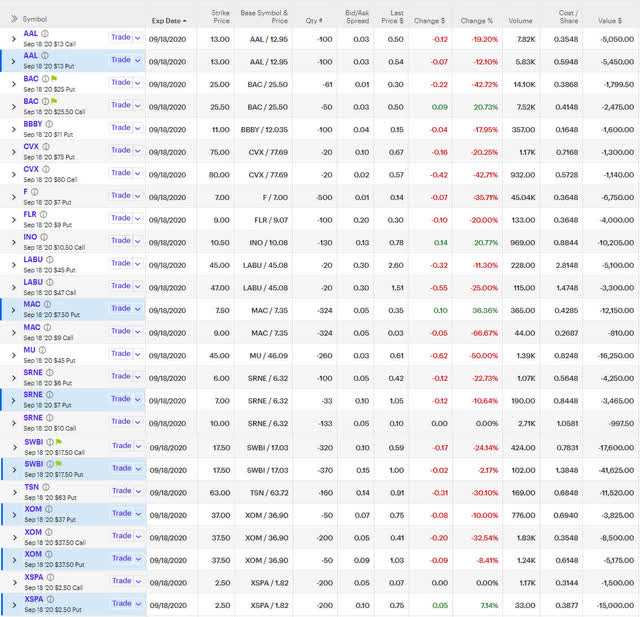Click green flag on BAC $25.50 Call
Image resolution: width=640 pixels, height=617 pixels.
[x=54, y=101]
